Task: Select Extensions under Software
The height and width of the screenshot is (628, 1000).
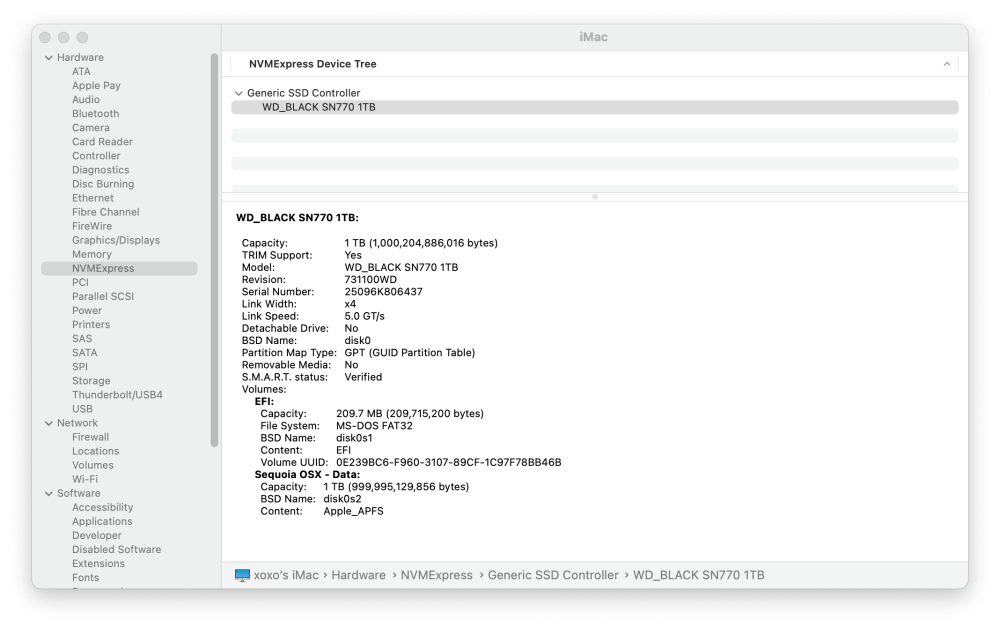Action: pos(98,563)
